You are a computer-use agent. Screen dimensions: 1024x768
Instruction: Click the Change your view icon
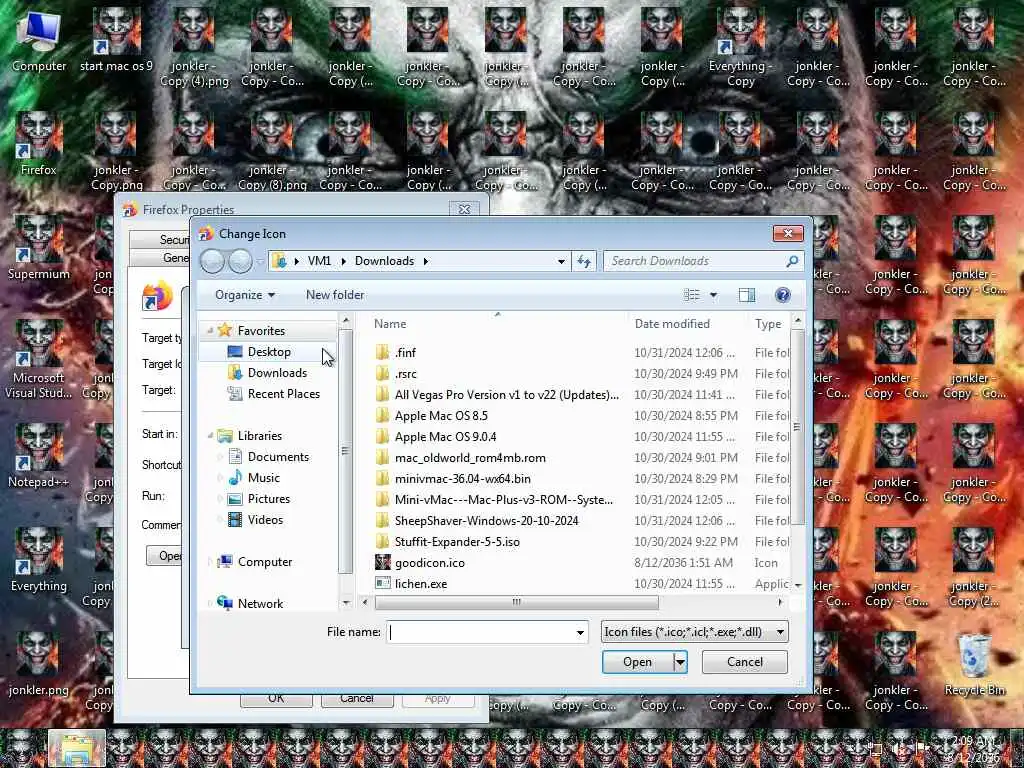(692, 295)
